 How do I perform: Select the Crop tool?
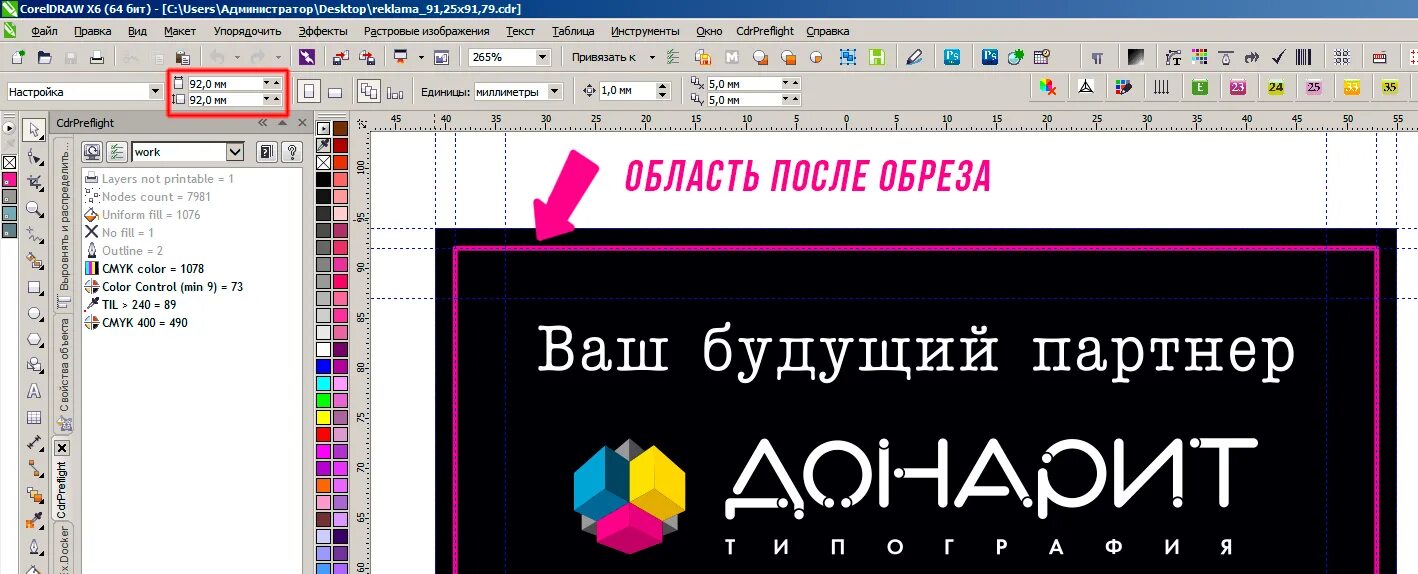point(35,183)
